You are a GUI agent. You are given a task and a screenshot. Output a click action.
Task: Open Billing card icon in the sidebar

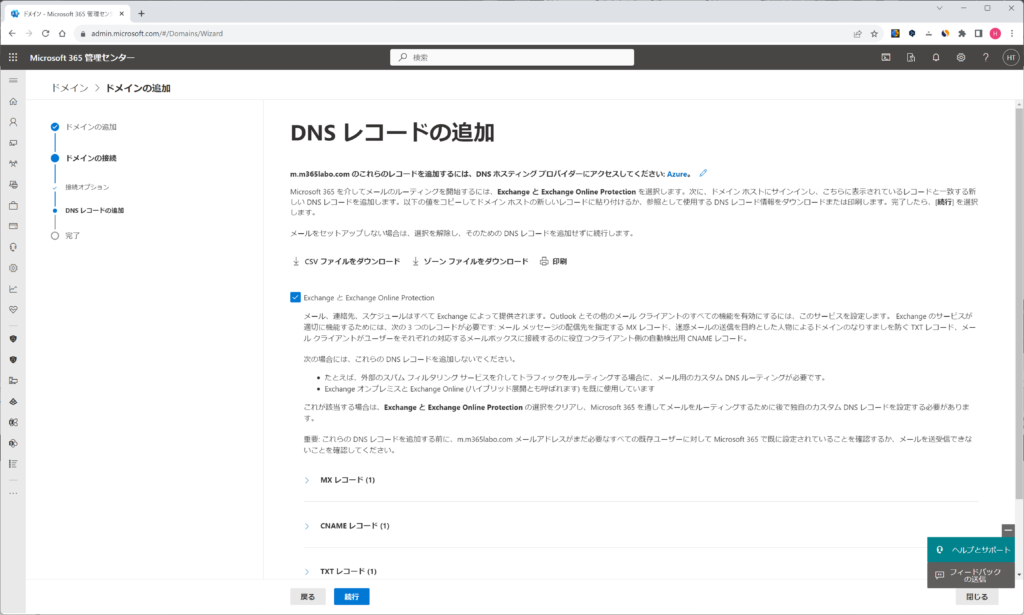tap(13, 227)
